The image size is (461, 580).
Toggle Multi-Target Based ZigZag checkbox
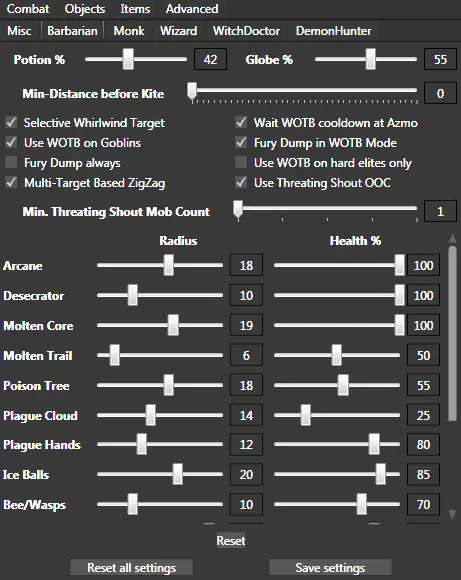[11, 182]
